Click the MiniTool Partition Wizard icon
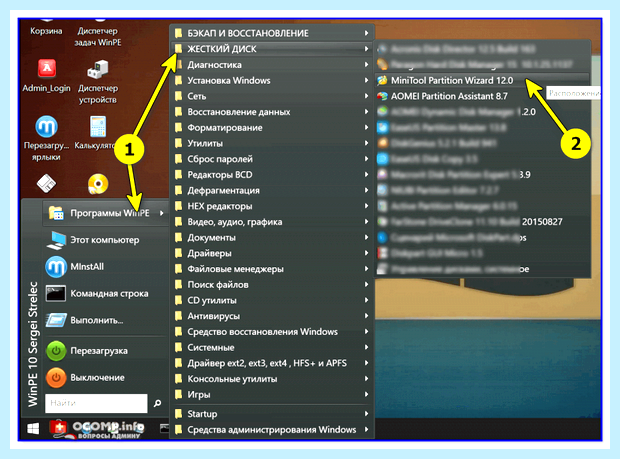The width and height of the screenshot is (620, 459). (x=382, y=80)
